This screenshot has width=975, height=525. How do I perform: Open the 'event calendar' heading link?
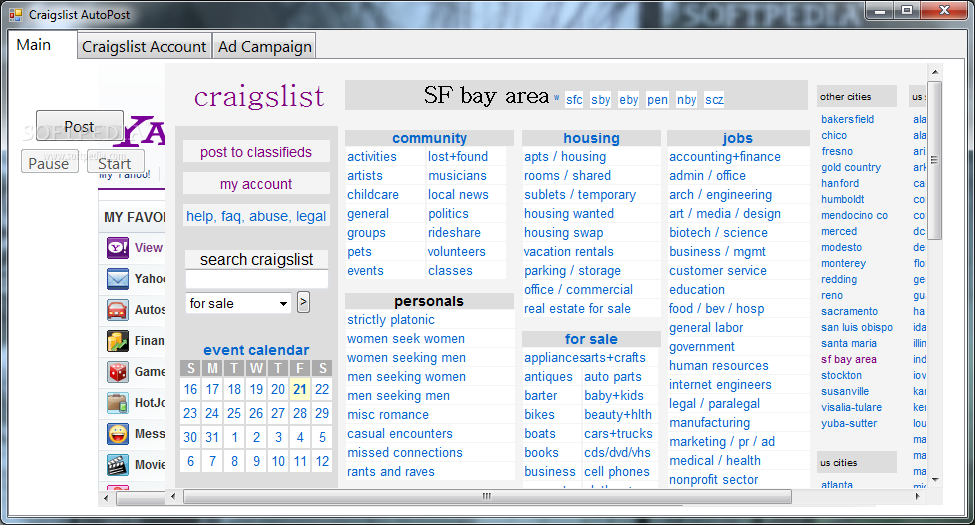[x=256, y=350]
